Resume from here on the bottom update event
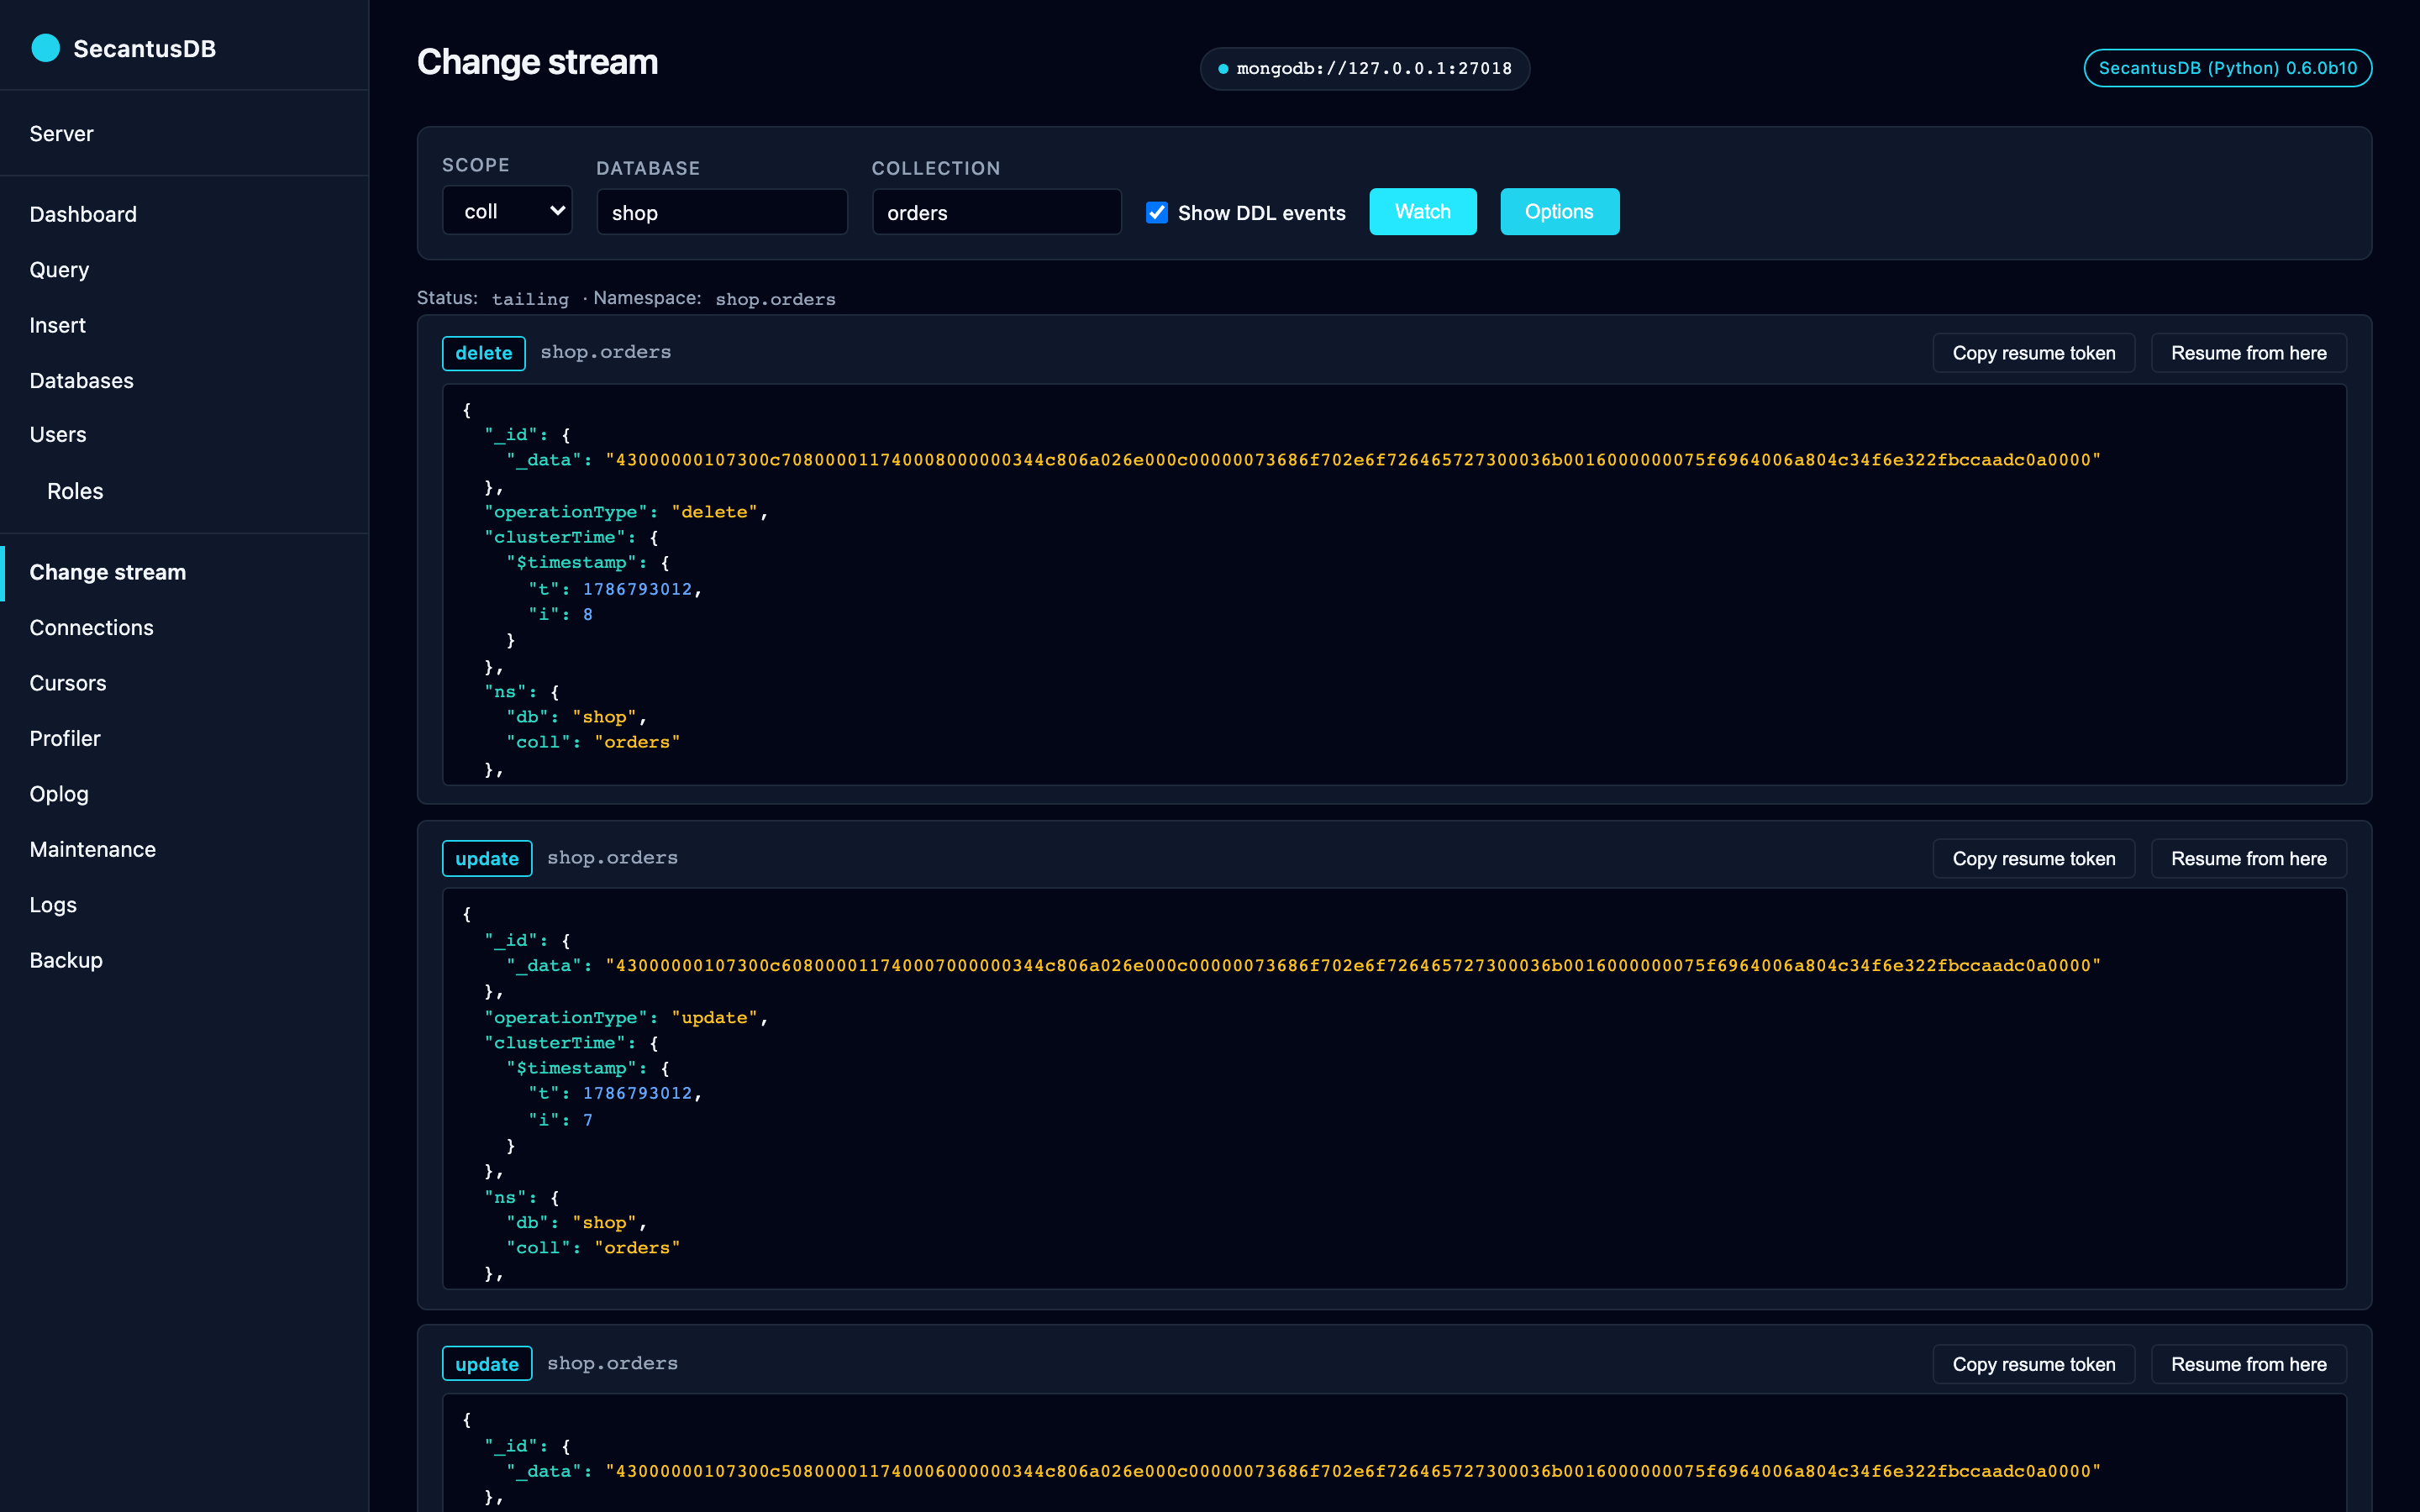The width and height of the screenshot is (2420, 1512). tap(2248, 1364)
